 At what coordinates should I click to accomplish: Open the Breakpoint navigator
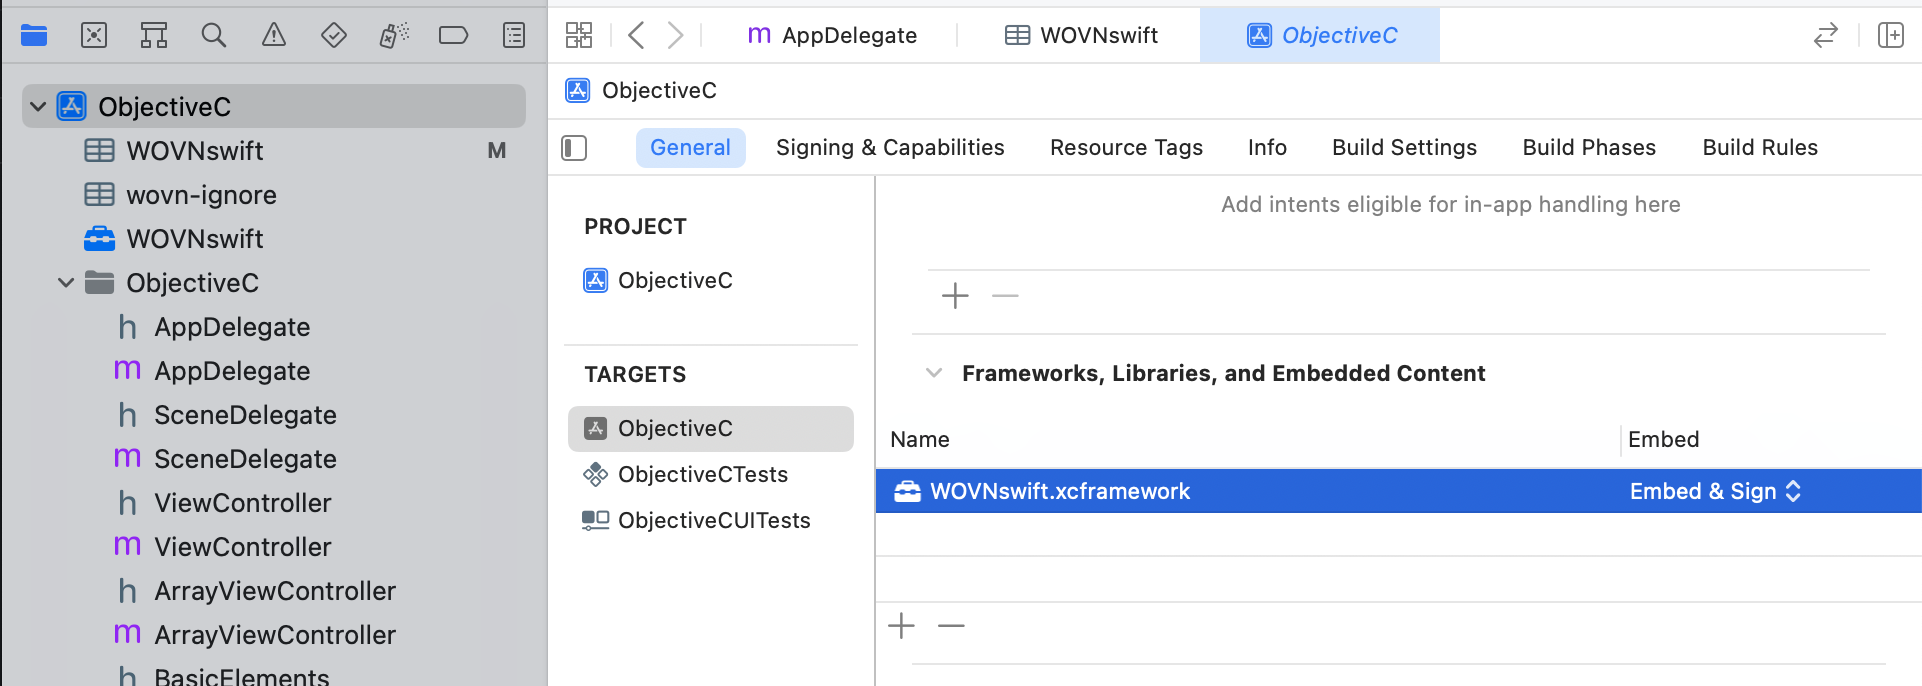(x=454, y=36)
